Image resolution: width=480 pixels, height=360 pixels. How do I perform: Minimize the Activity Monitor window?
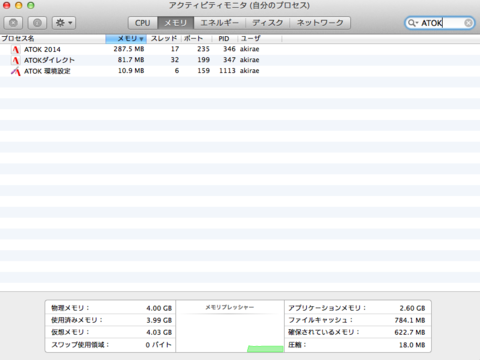19,5
